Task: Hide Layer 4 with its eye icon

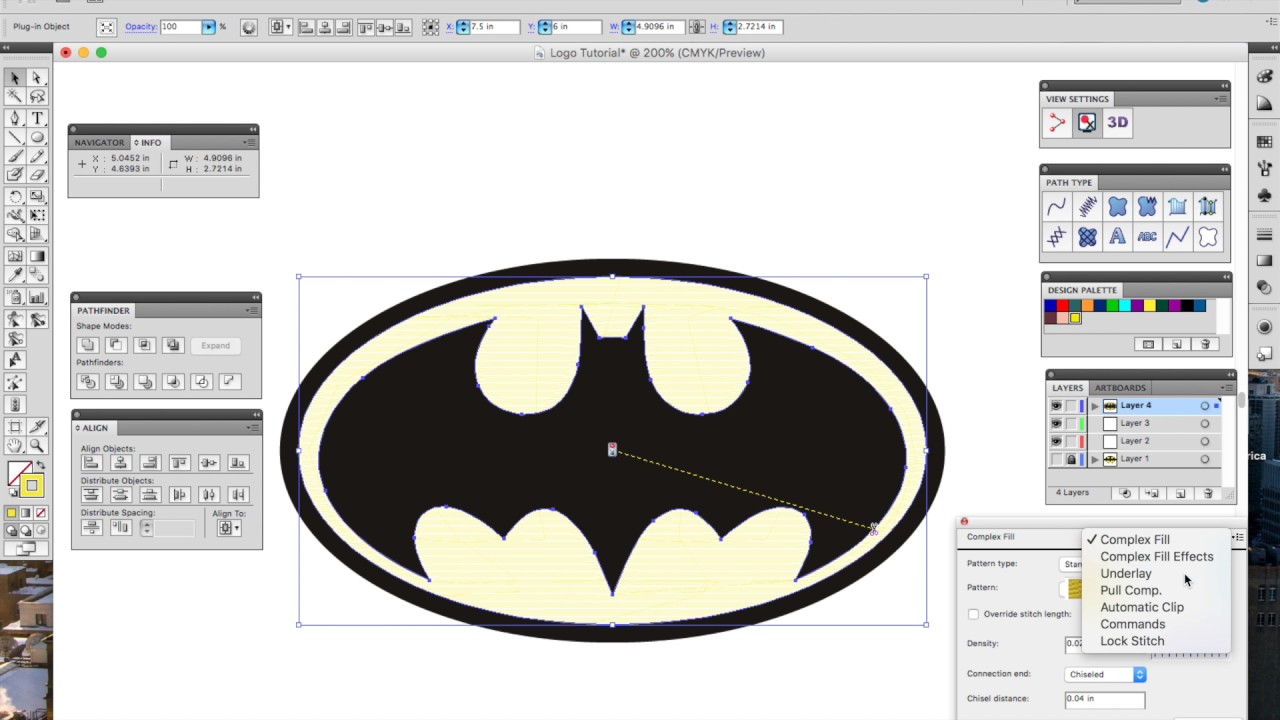Action: click(1056, 406)
